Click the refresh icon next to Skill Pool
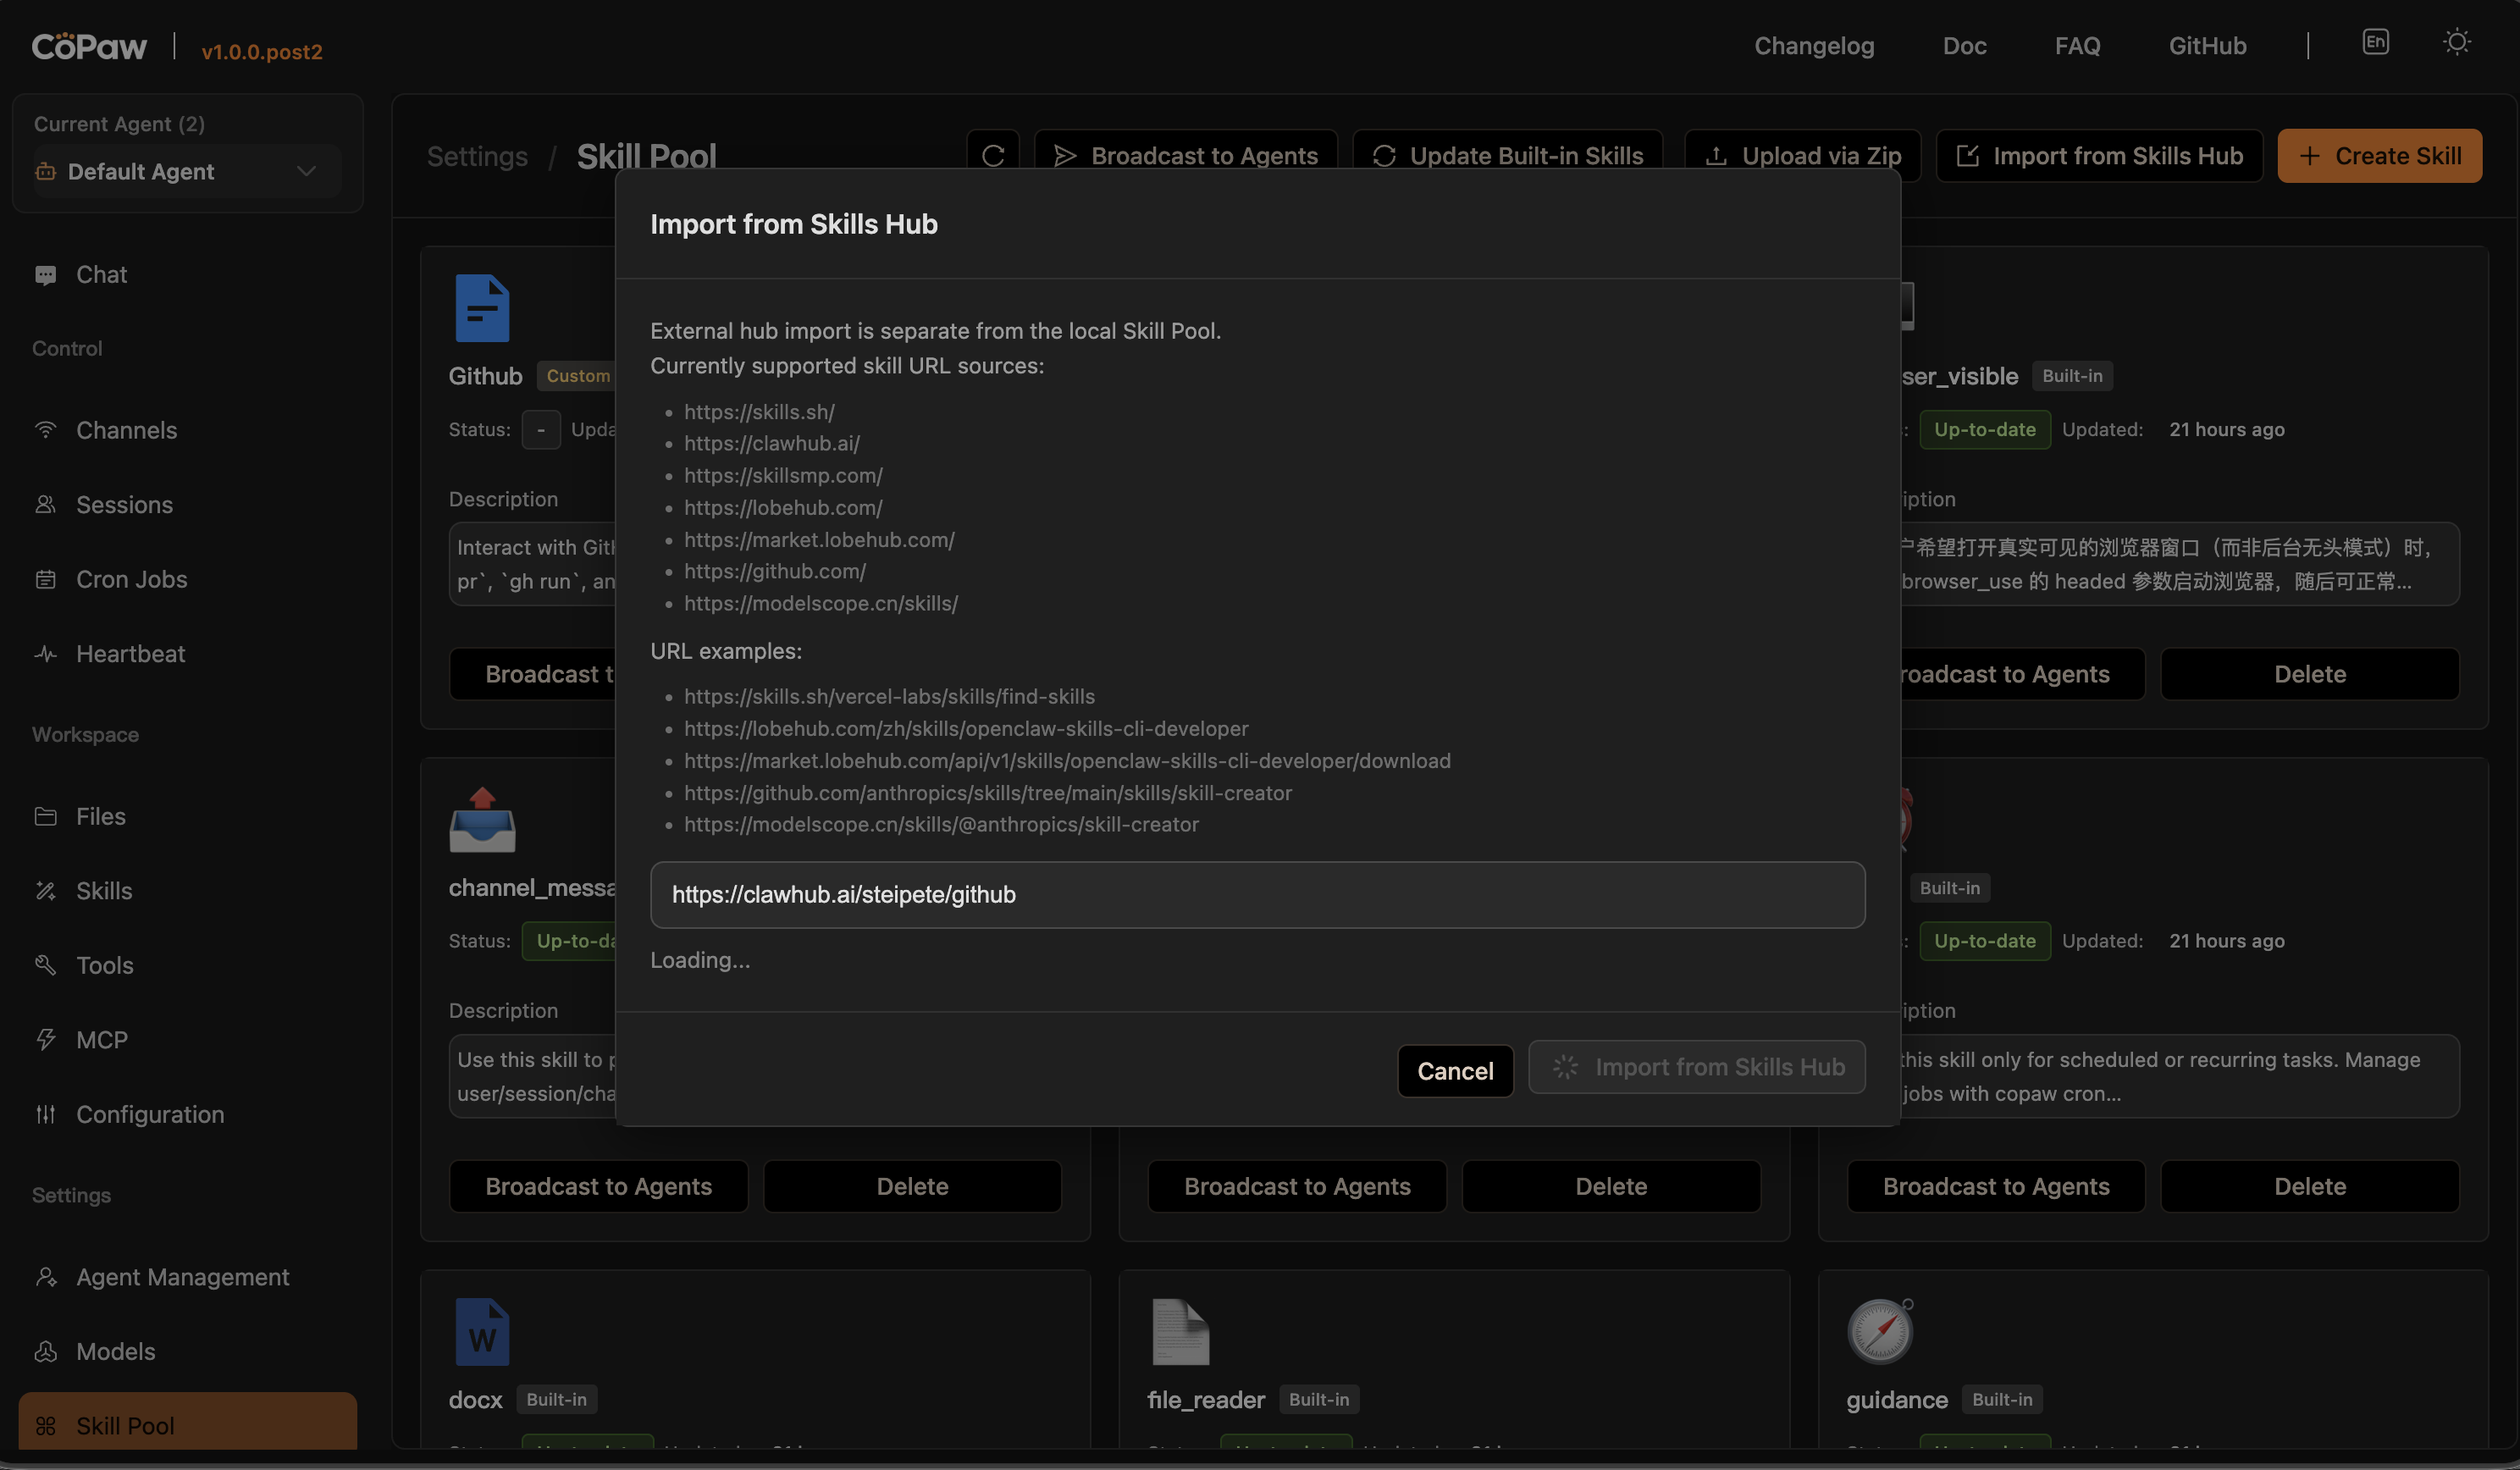This screenshot has width=2520, height=1470. [x=992, y=156]
